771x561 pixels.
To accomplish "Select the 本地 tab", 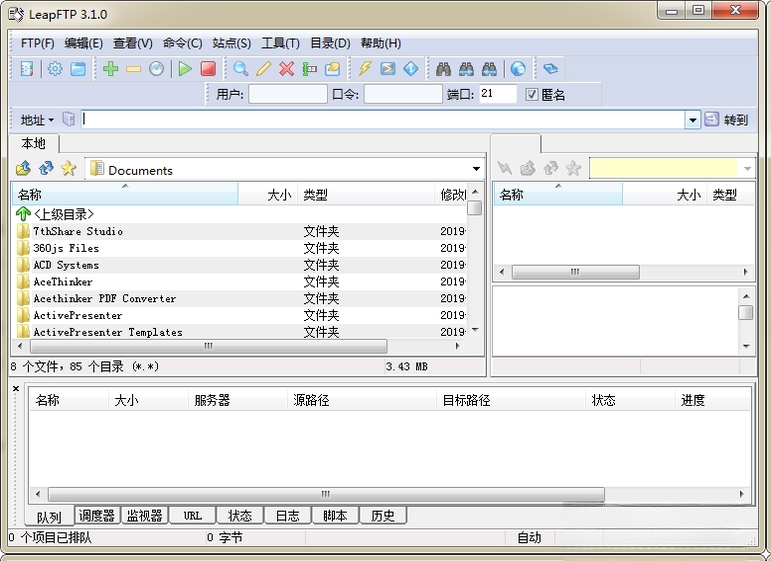I will tap(33, 143).
